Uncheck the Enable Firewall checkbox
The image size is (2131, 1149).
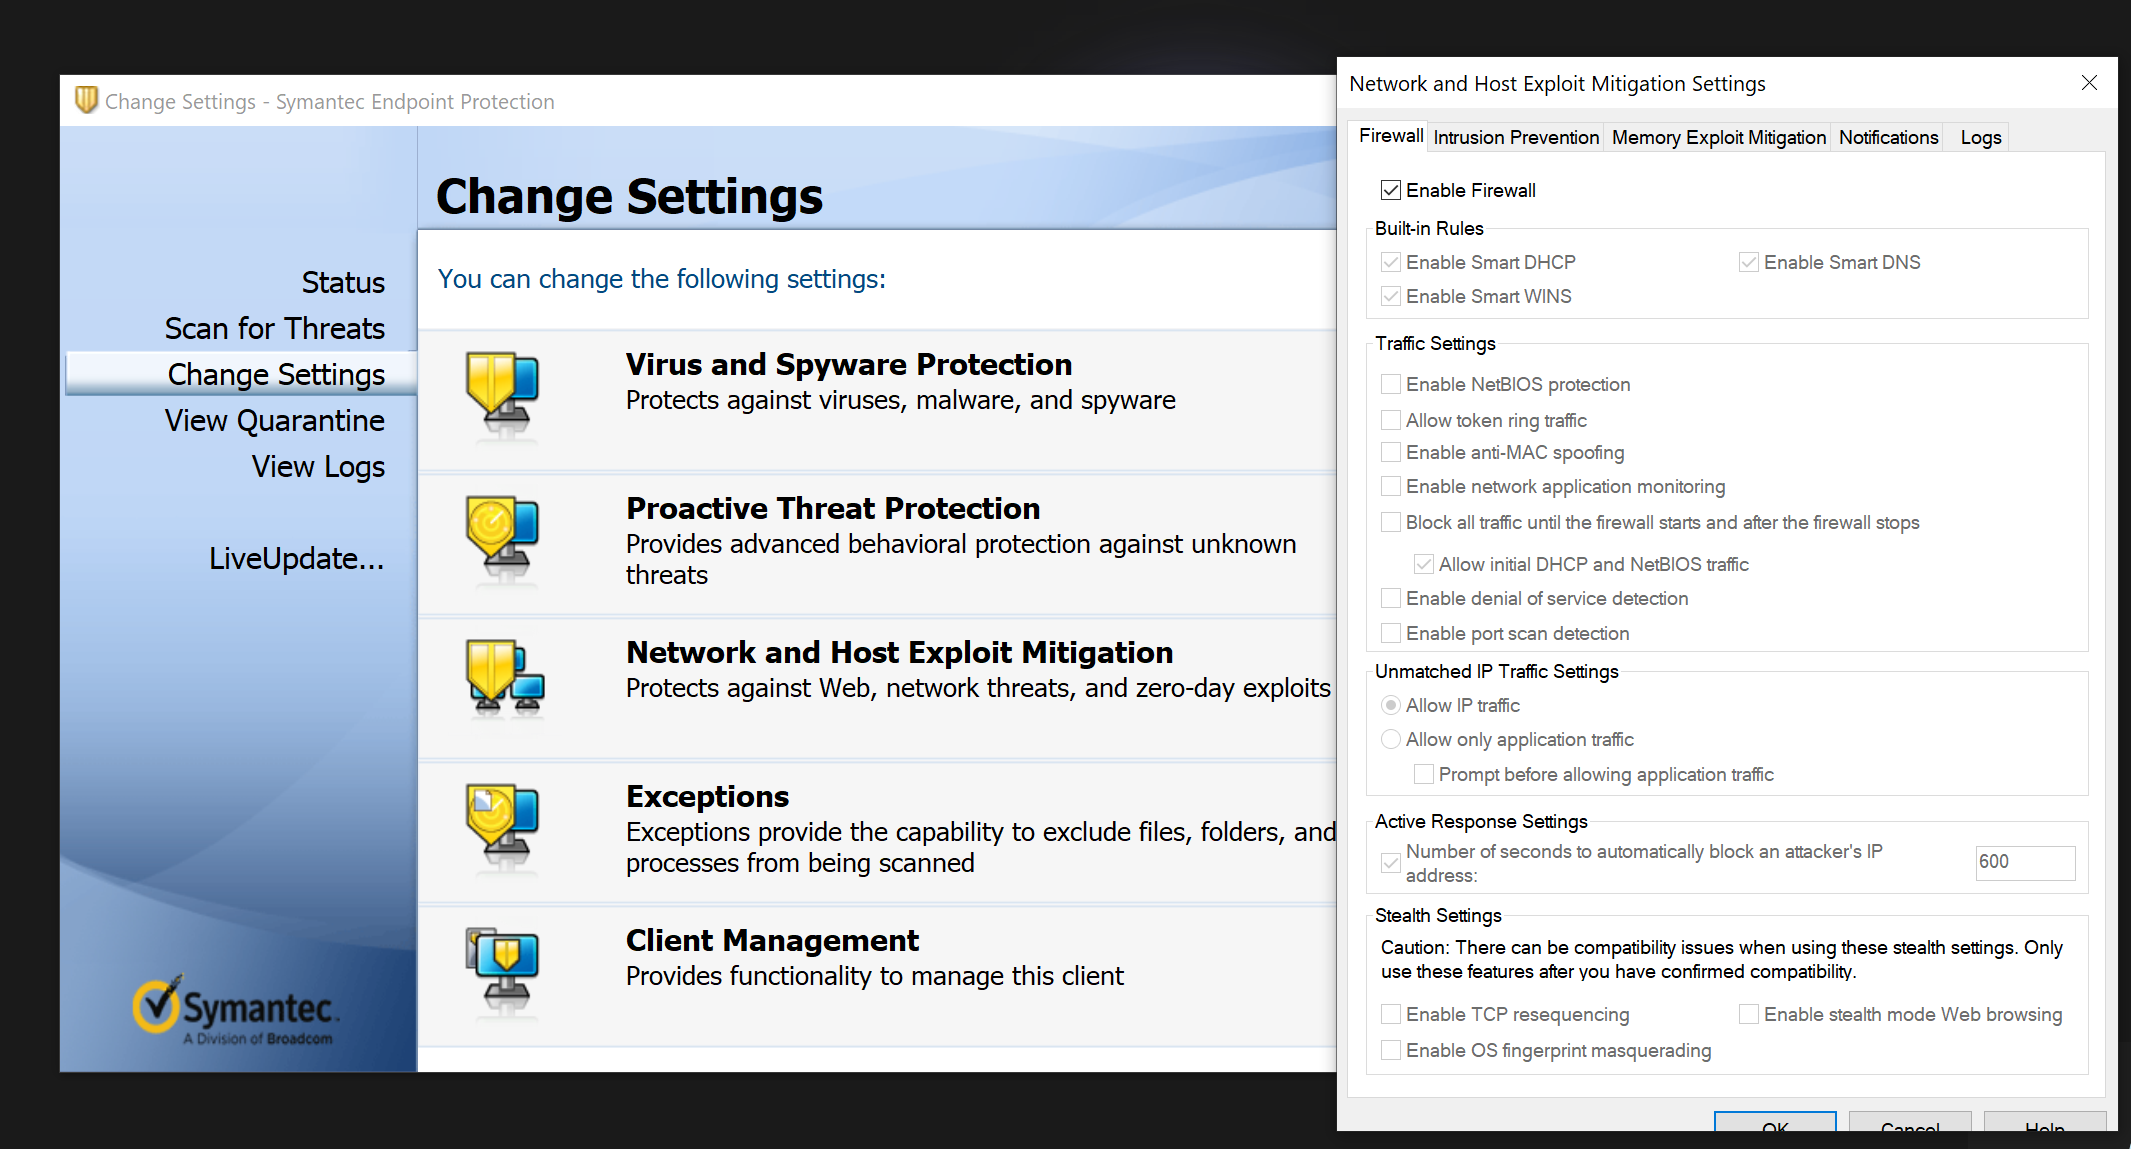pos(1391,190)
